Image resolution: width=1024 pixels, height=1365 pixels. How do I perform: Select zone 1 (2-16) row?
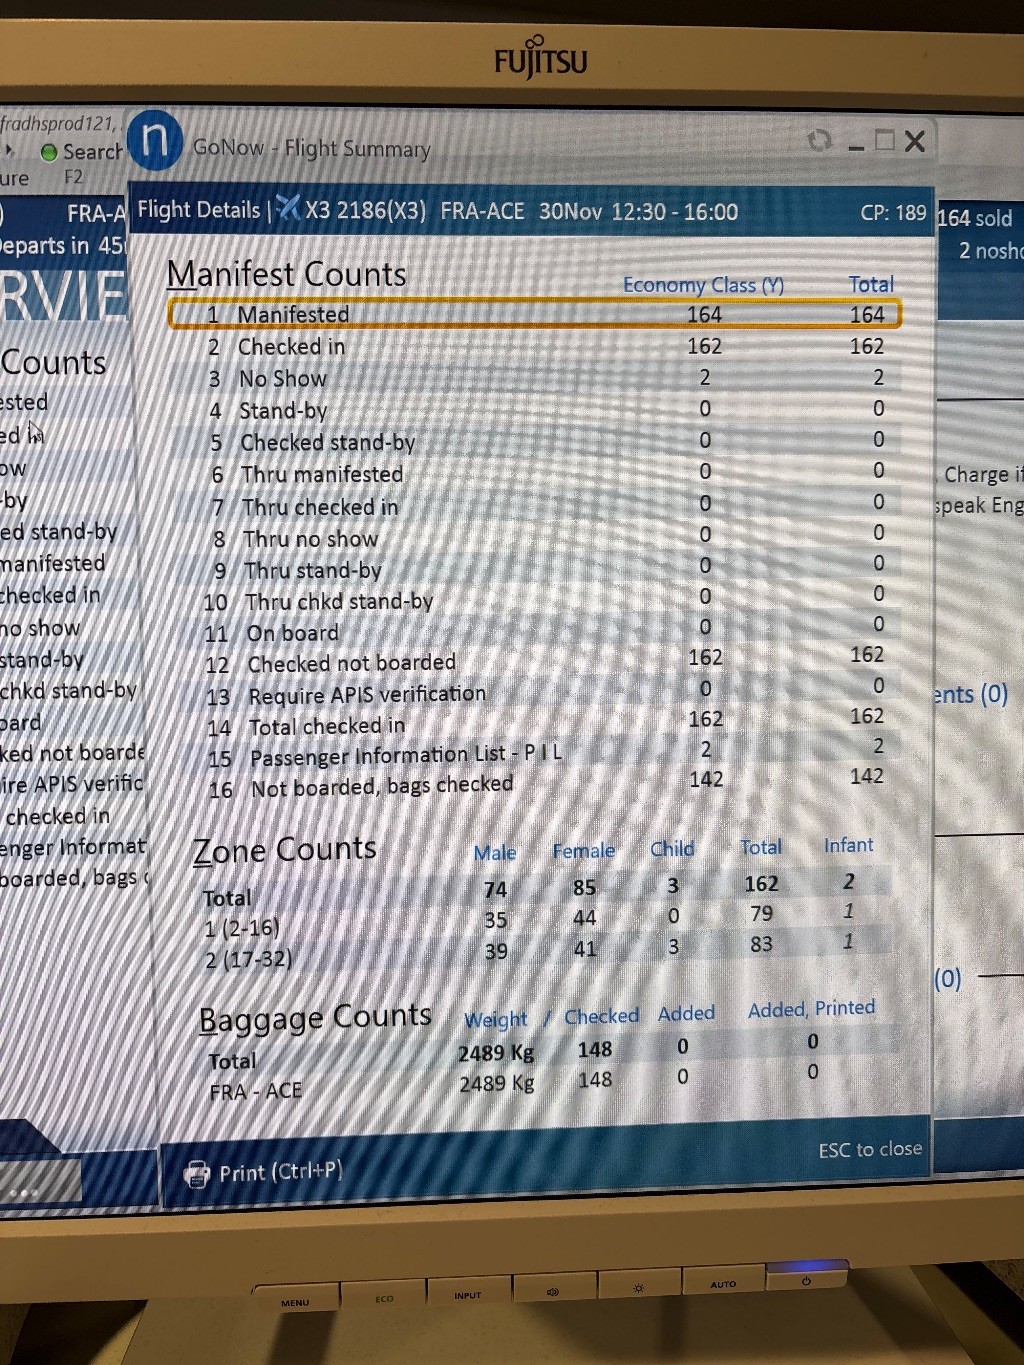point(242,928)
